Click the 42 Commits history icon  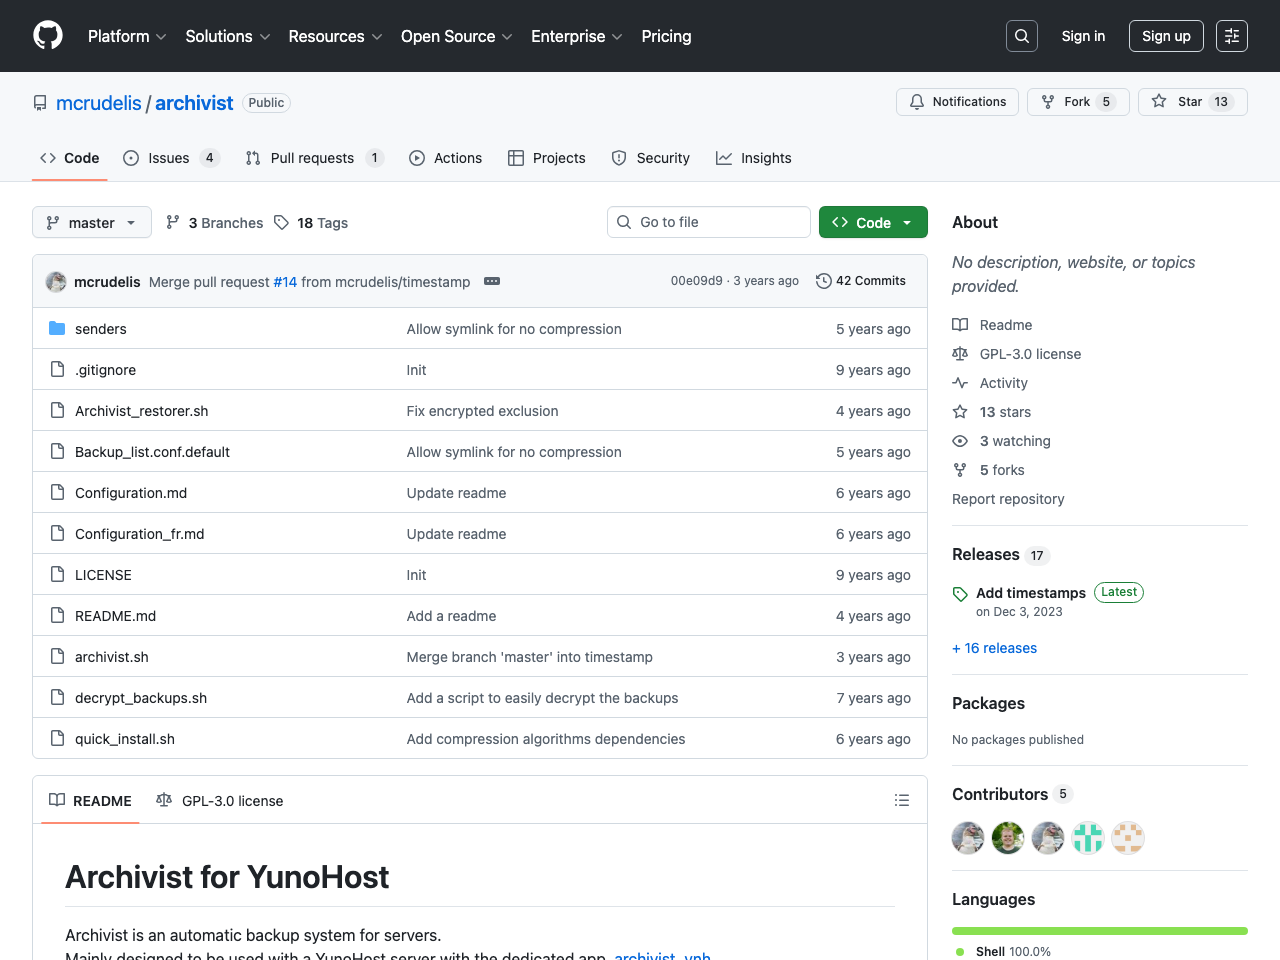pyautogui.click(x=824, y=281)
